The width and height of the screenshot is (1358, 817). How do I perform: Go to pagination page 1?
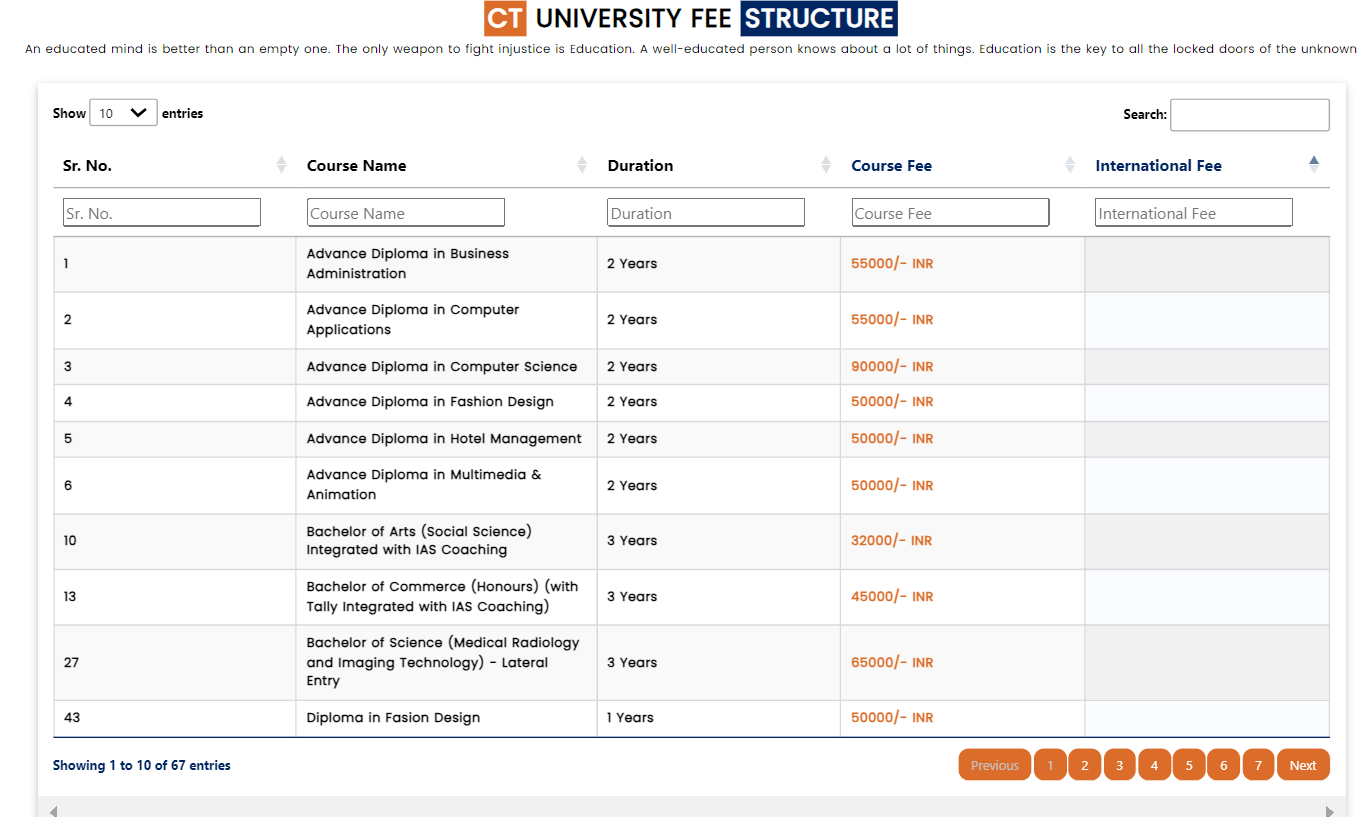(1050, 765)
